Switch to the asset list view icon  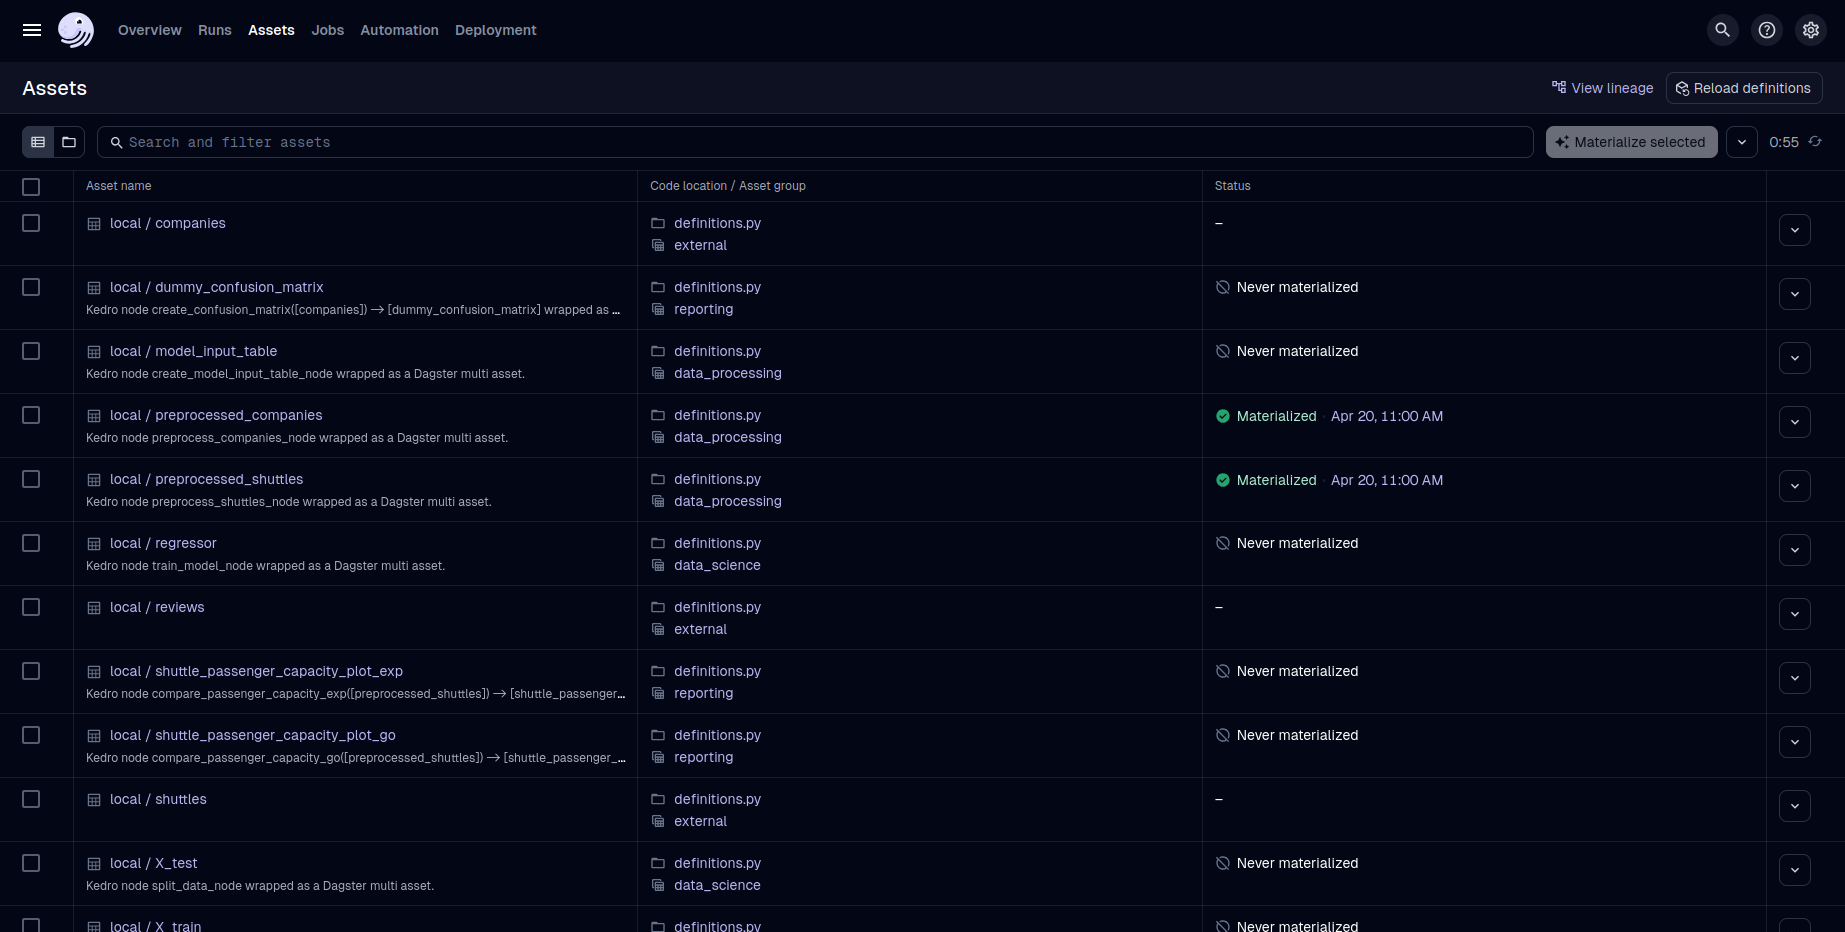point(38,142)
